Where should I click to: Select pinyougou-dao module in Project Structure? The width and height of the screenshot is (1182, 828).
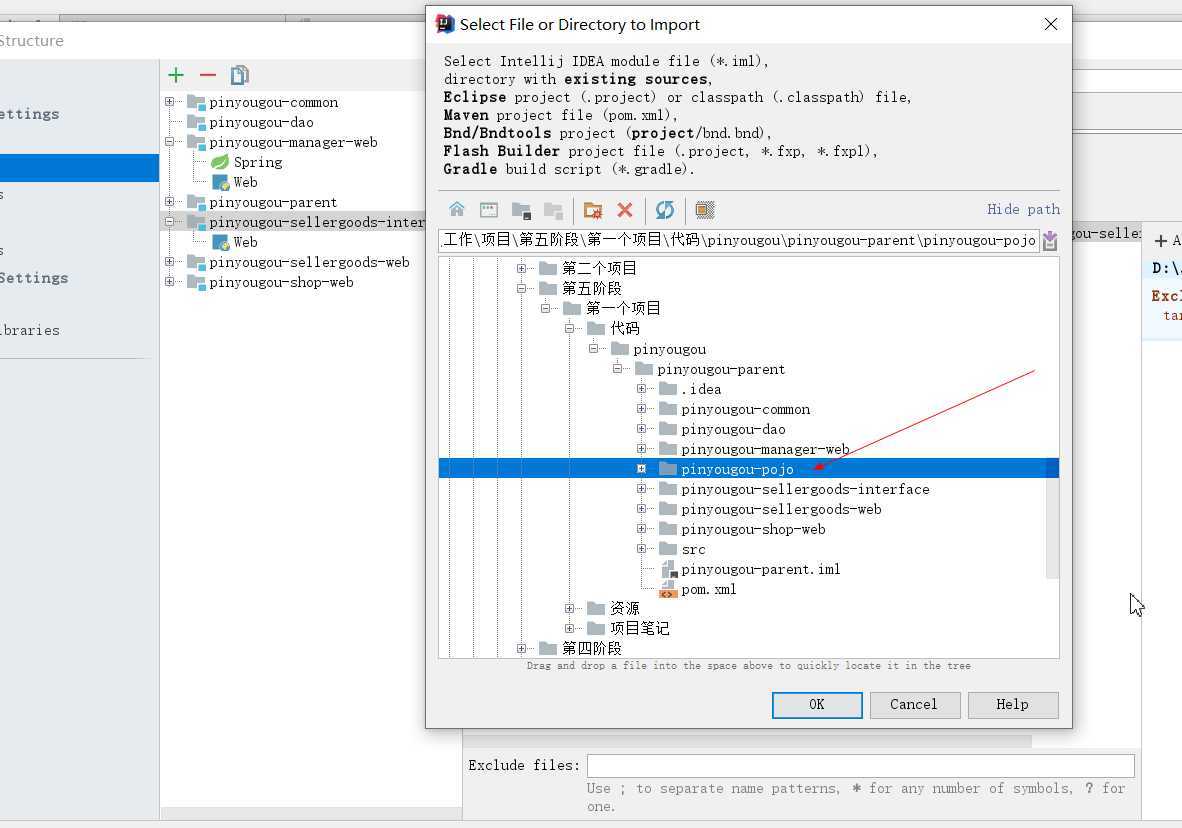coord(261,122)
